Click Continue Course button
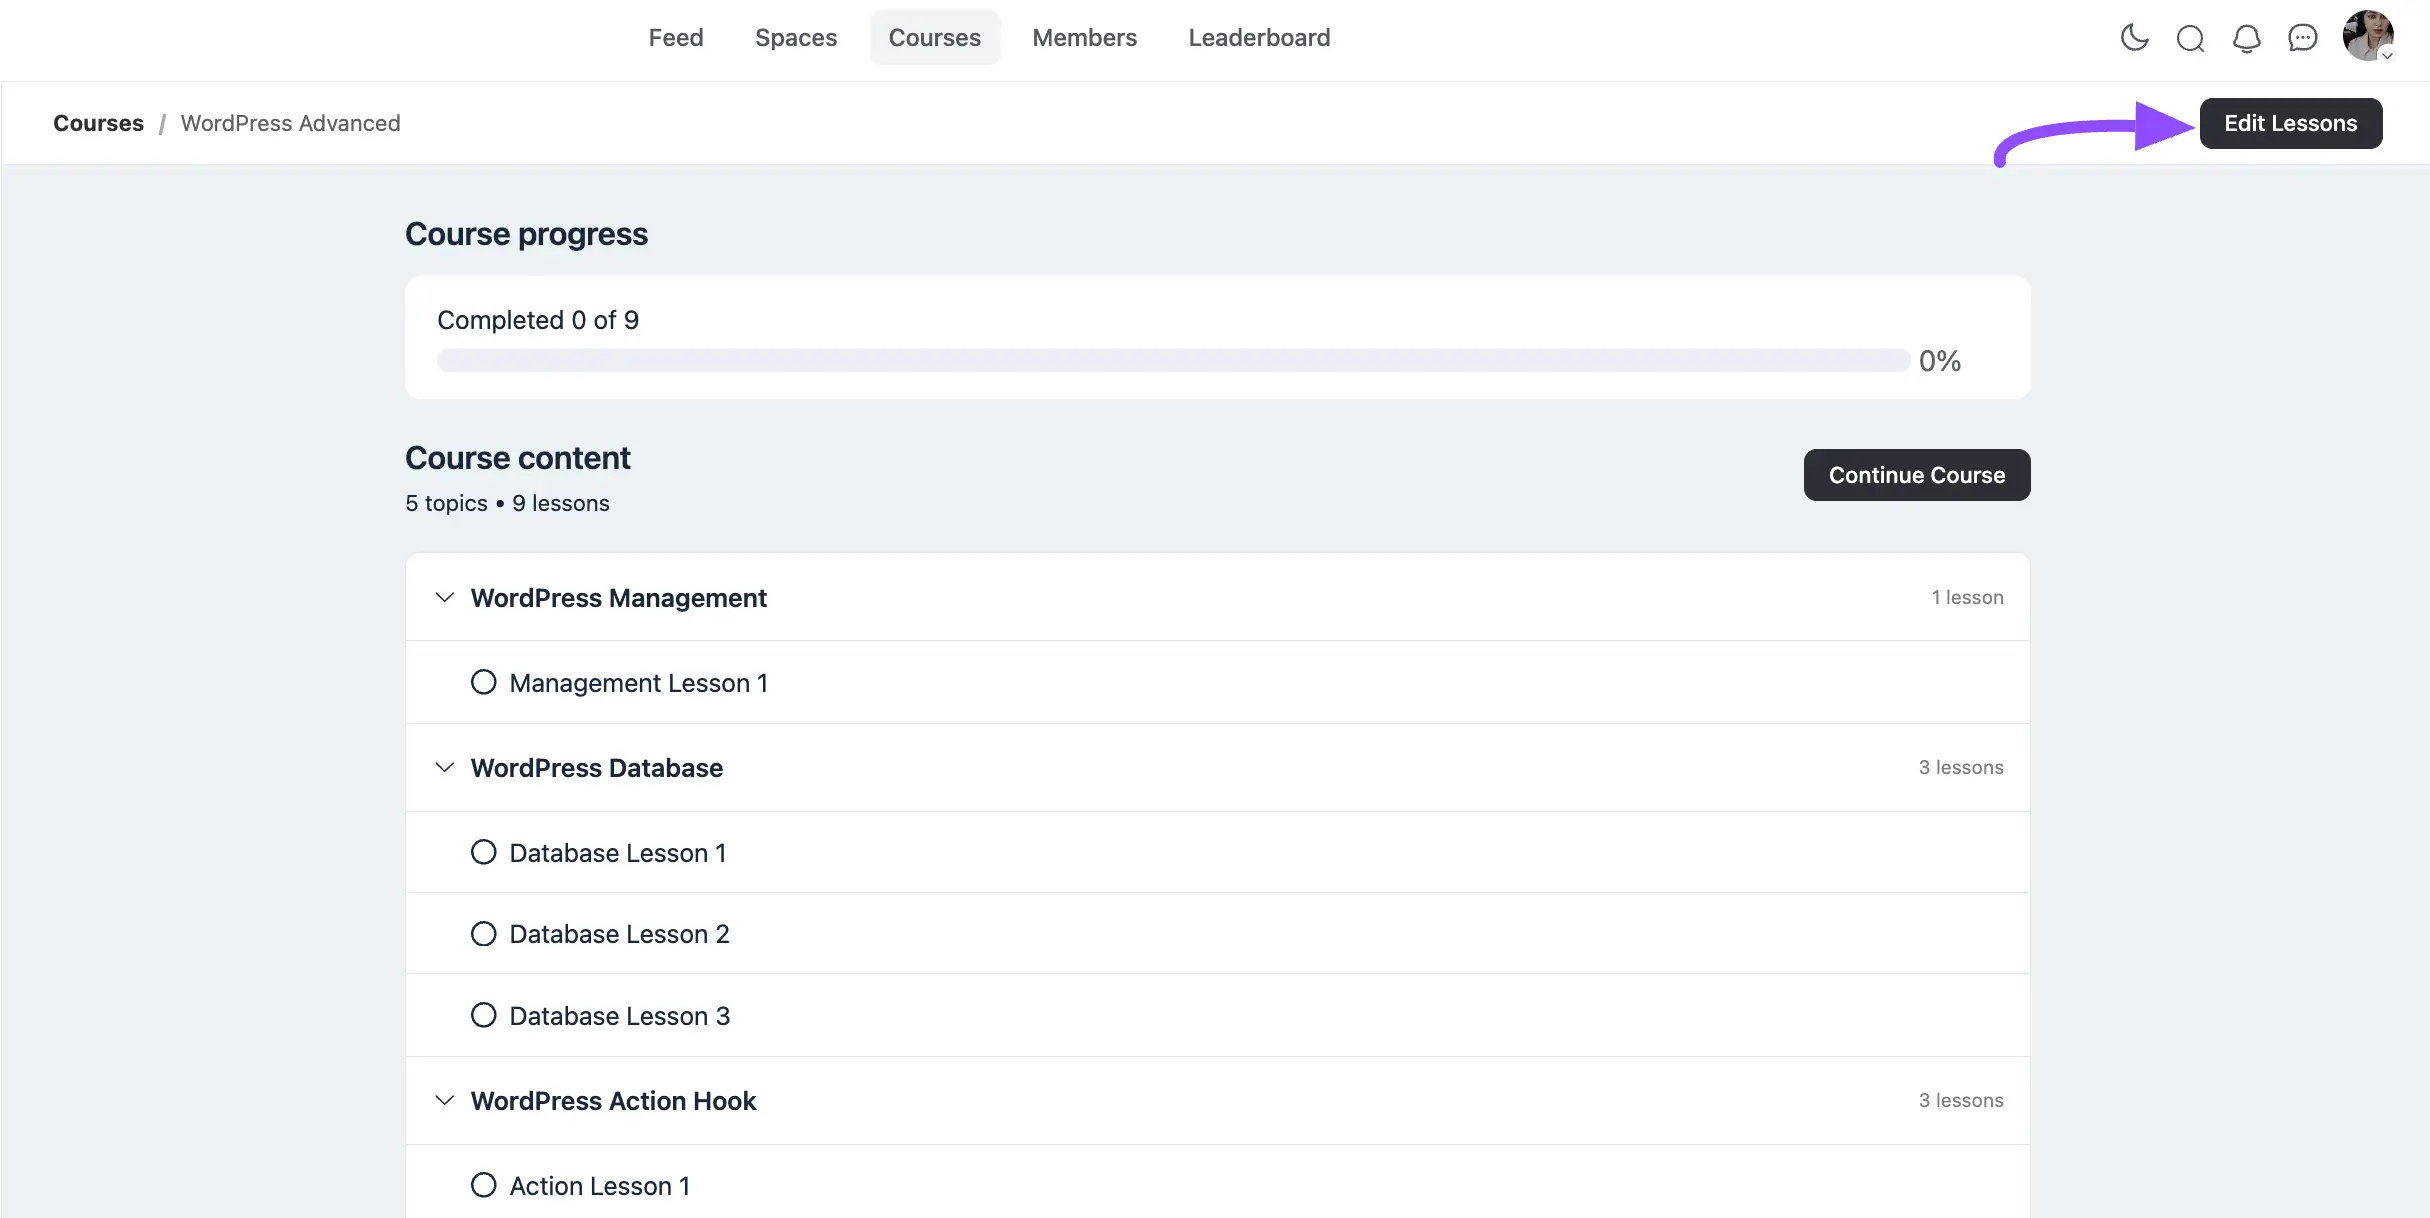The height and width of the screenshot is (1218, 2430). [x=1917, y=475]
